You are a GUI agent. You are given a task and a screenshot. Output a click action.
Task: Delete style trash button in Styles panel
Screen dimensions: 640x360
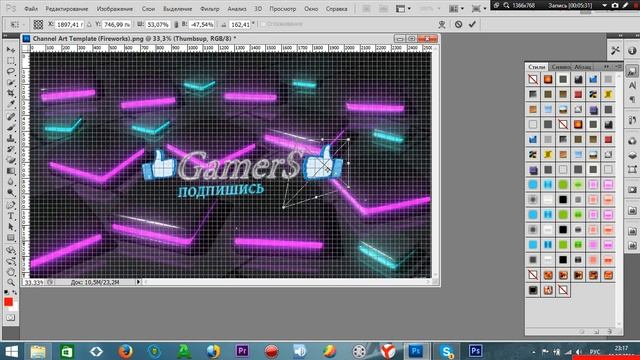(x=609, y=331)
